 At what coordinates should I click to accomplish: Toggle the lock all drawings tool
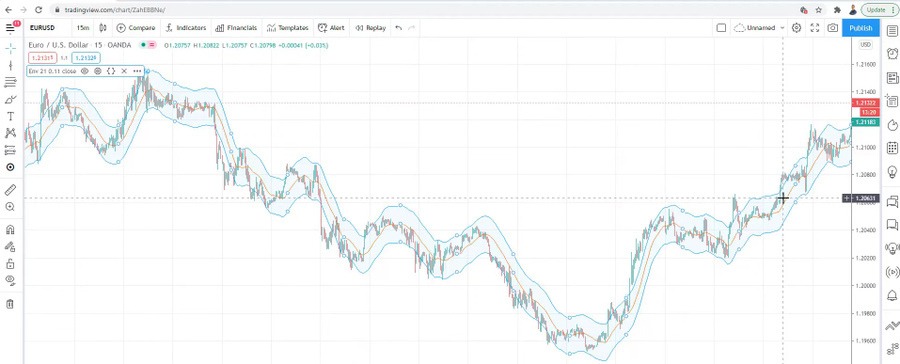point(10,264)
